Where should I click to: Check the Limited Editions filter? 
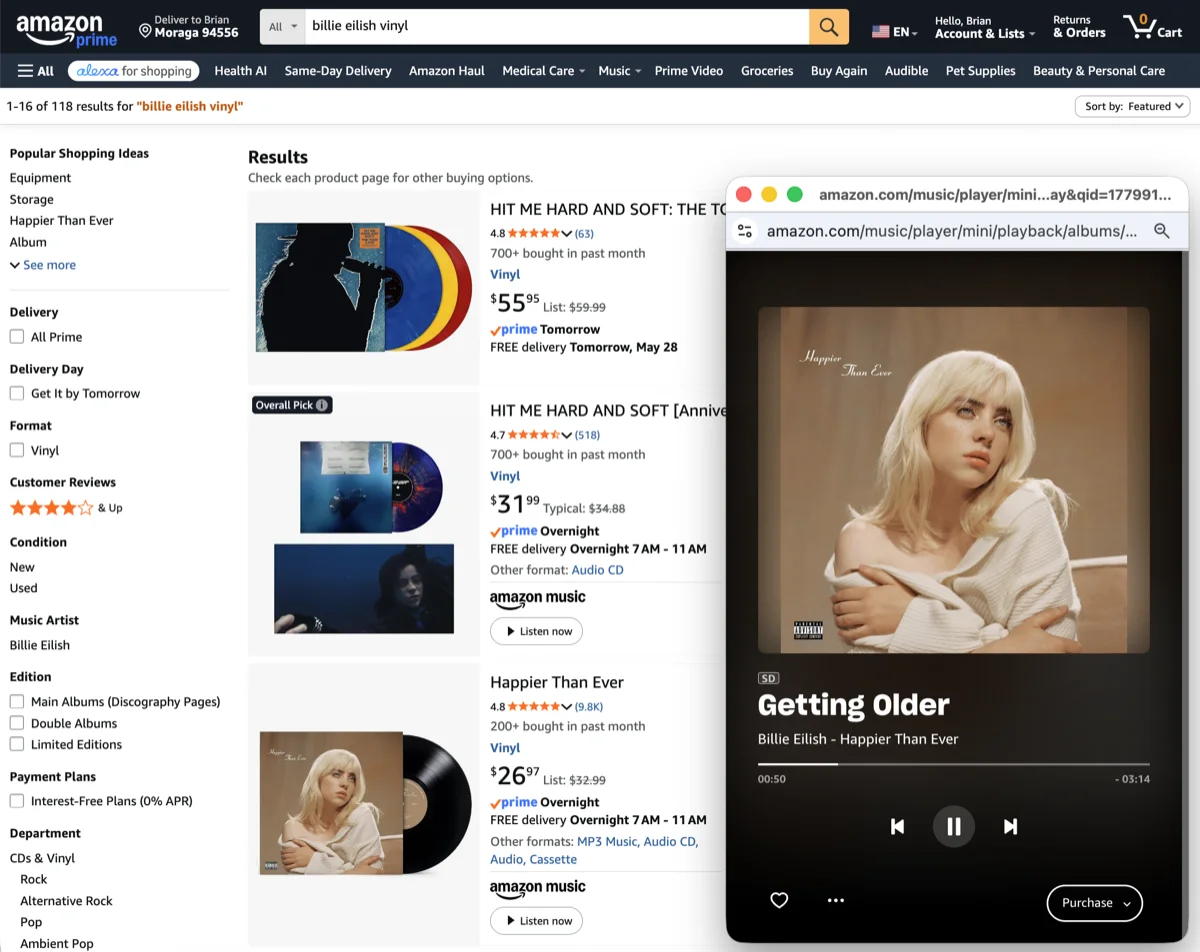point(17,744)
